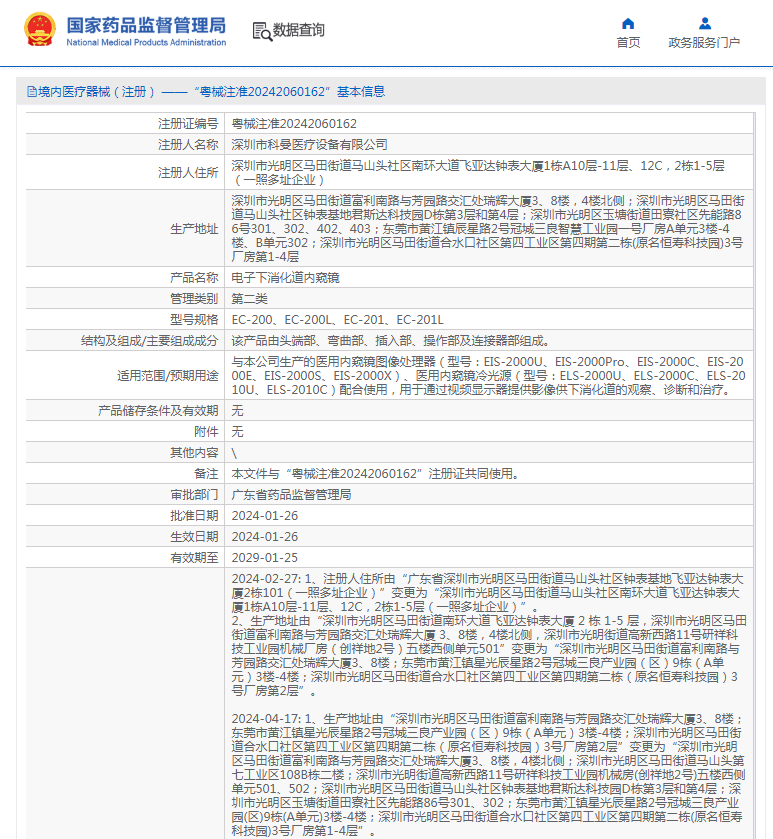
Task: Click the 型号规格 label
Action: pyautogui.click(x=194, y=319)
